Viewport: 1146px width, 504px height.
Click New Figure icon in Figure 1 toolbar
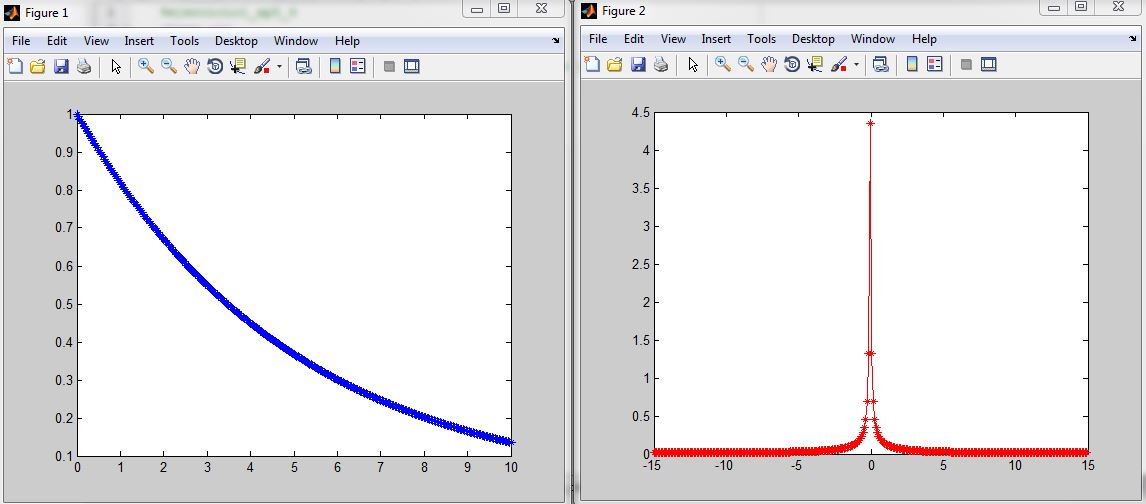pos(15,67)
